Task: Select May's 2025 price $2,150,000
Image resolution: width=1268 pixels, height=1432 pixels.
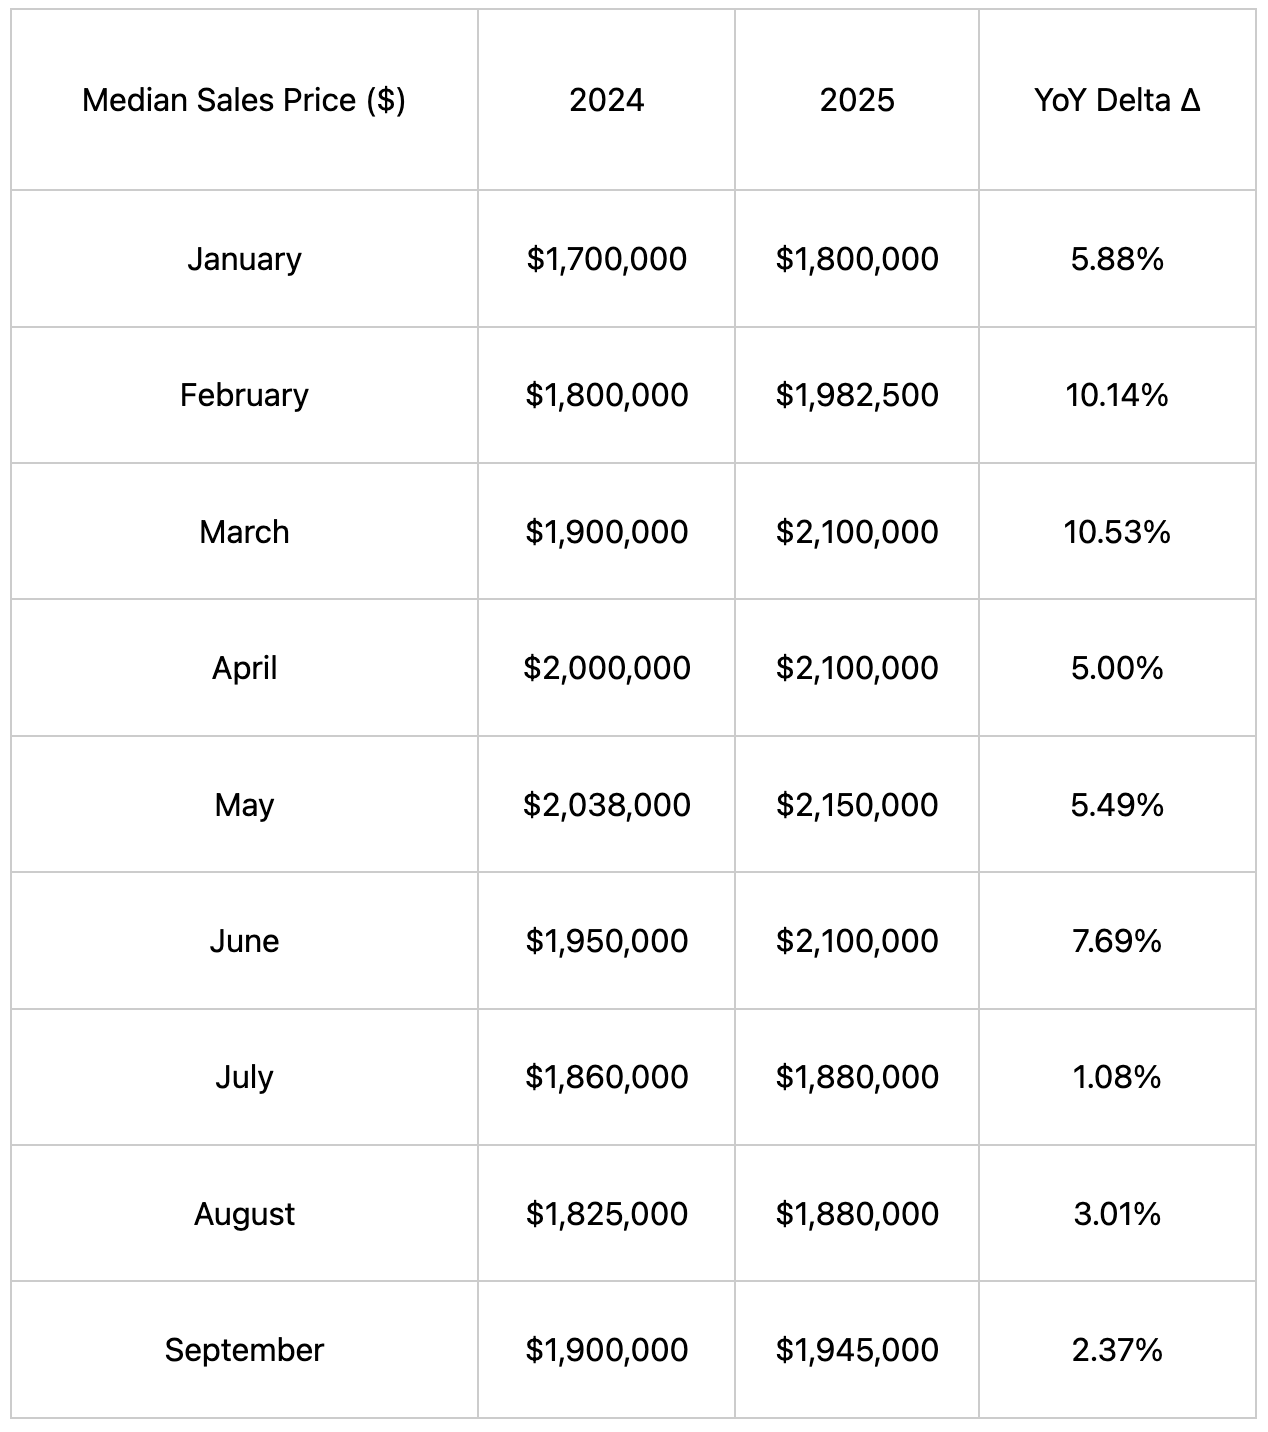Action: pyautogui.click(x=857, y=805)
